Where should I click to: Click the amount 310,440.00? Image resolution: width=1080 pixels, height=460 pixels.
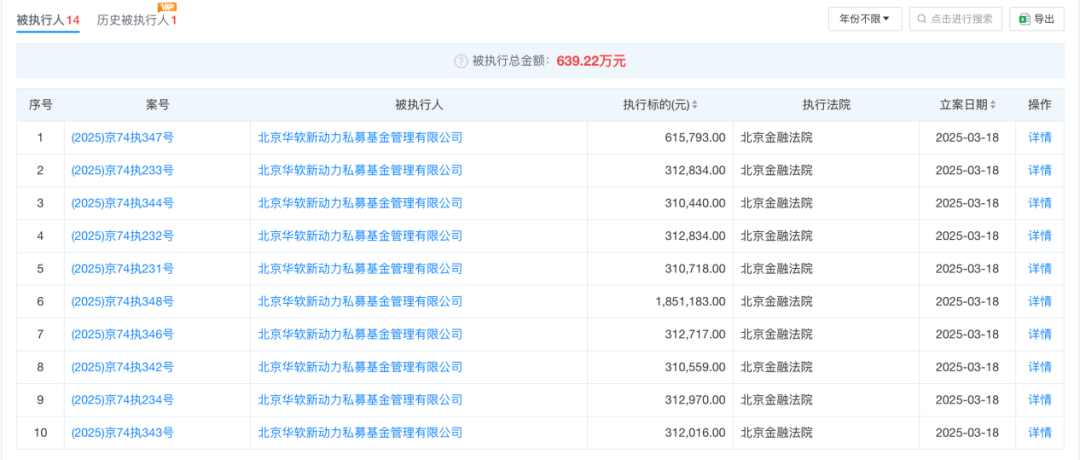(696, 203)
